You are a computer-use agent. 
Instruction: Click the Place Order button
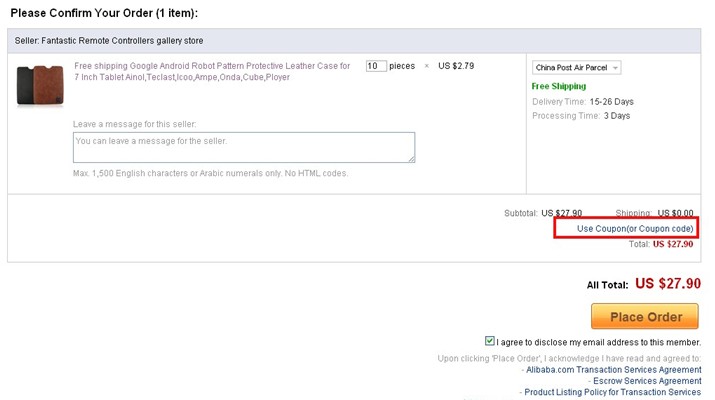click(x=645, y=316)
